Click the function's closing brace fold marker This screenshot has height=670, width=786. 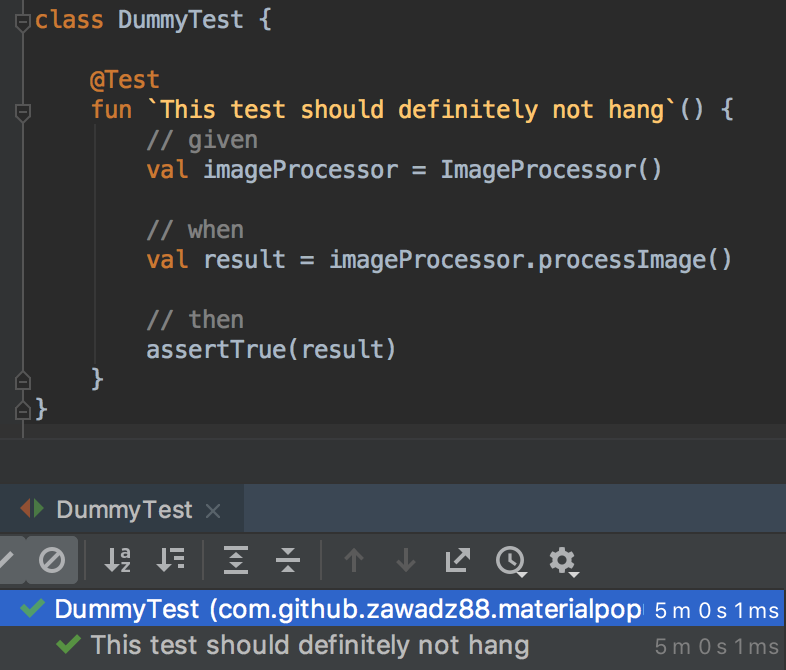(23, 381)
